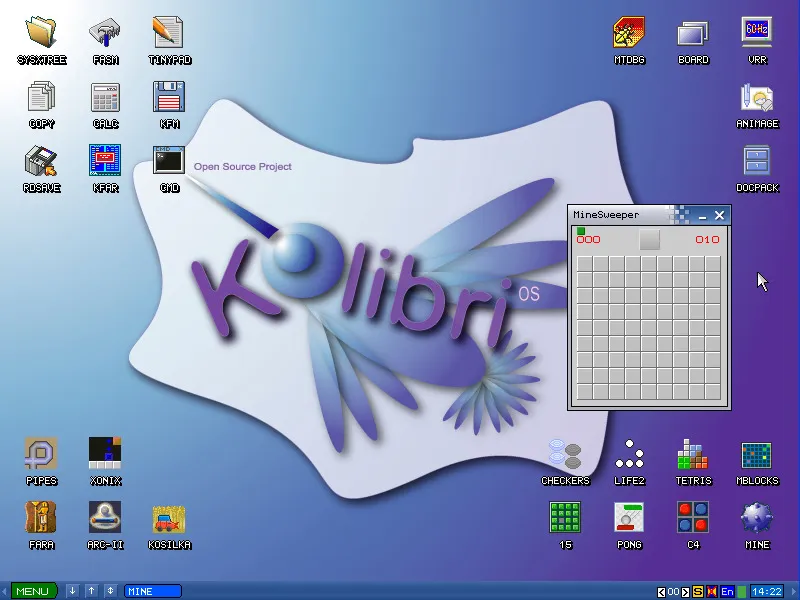The width and height of the screenshot is (800, 600).
Task: Open the TINYPAD text editor
Action: click(169, 30)
